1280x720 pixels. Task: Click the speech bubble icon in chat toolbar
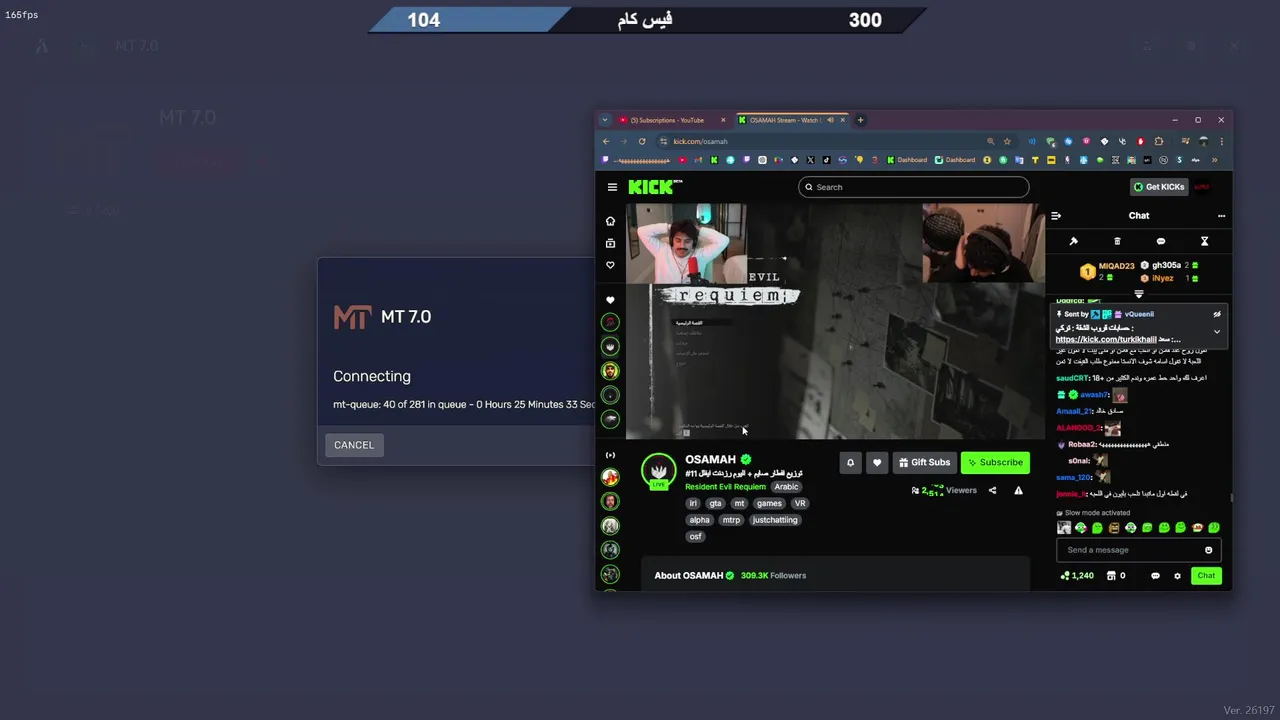[1161, 241]
